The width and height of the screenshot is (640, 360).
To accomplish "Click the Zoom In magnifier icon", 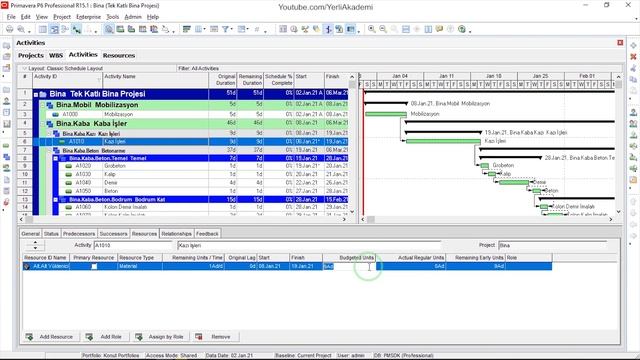I will [x=371, y=29].
